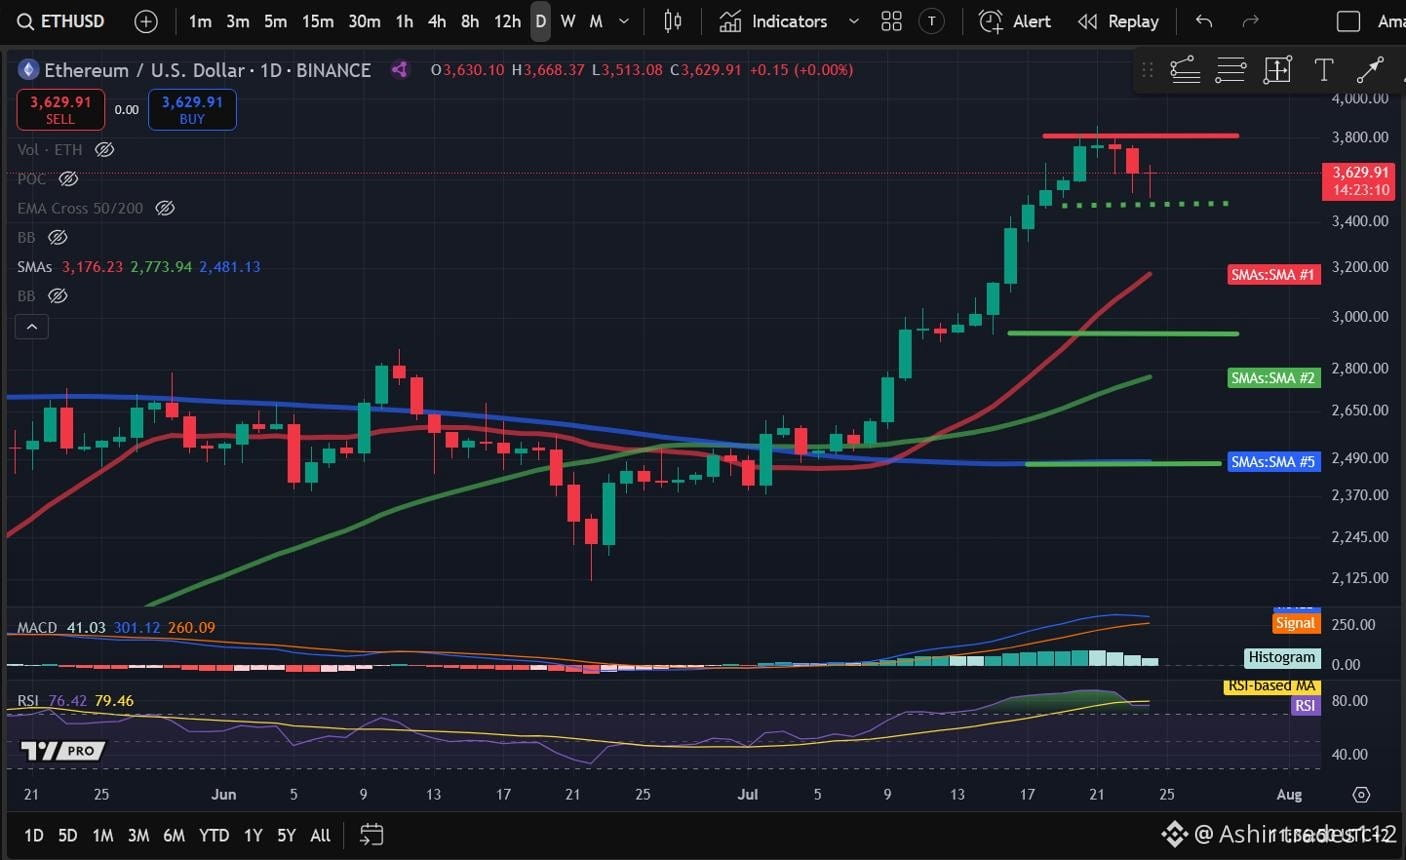This screenshot has height=860, width=1406.
Task: Show the EMA Cross 50/200 indicator
Action: point(165,208)
